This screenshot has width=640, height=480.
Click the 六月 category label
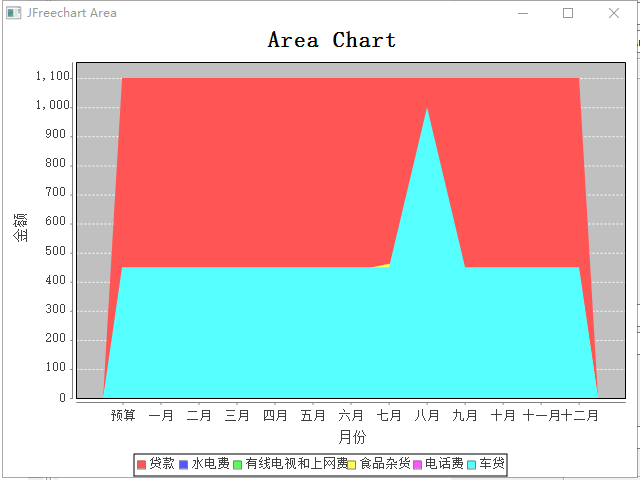click(x=351, y=416)
